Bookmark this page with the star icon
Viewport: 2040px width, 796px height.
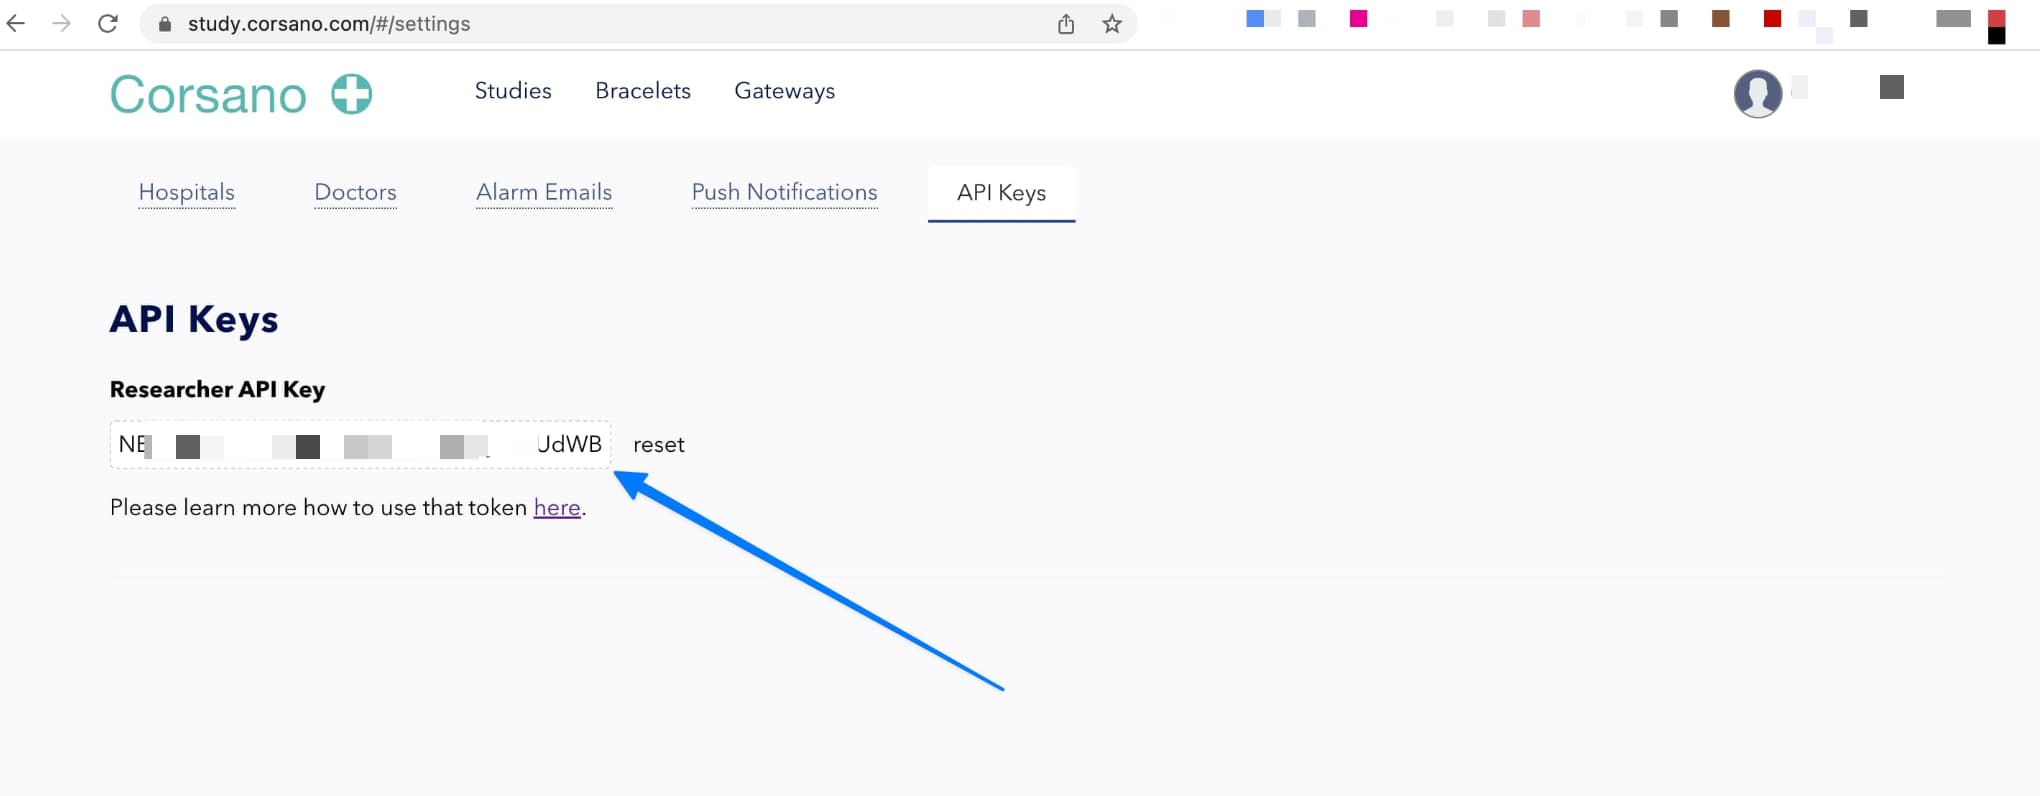[x=1111, y=24]
